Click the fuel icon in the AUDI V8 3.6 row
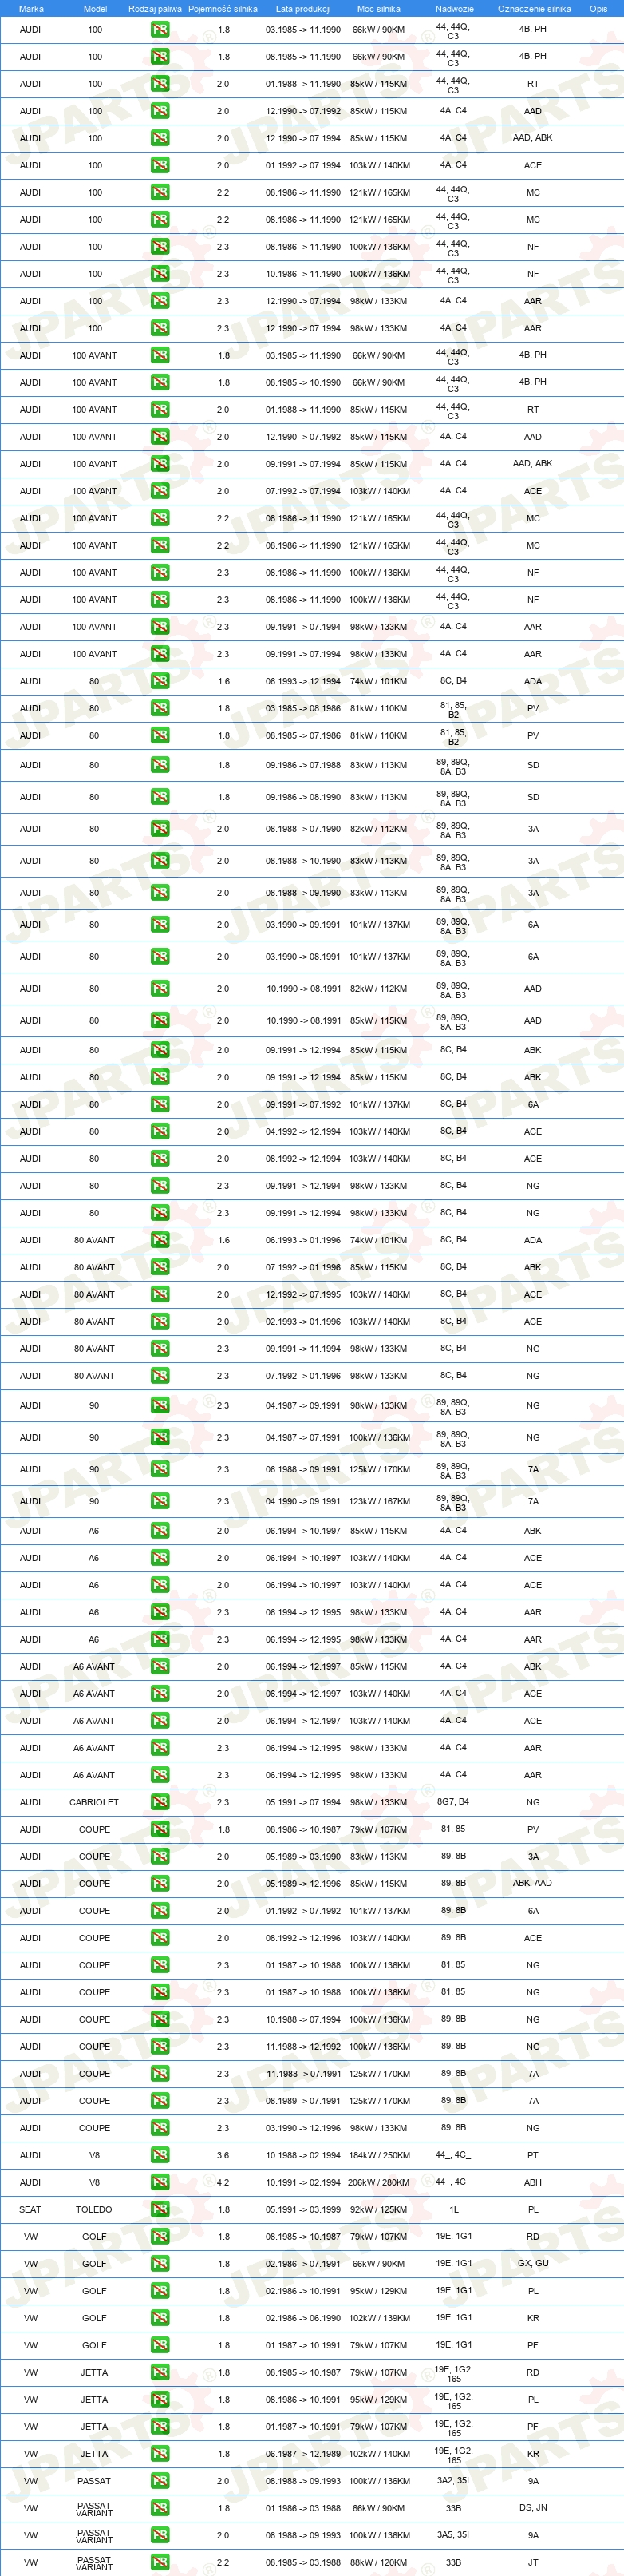Viewport: 624px width, 2576px height. 160,2155
